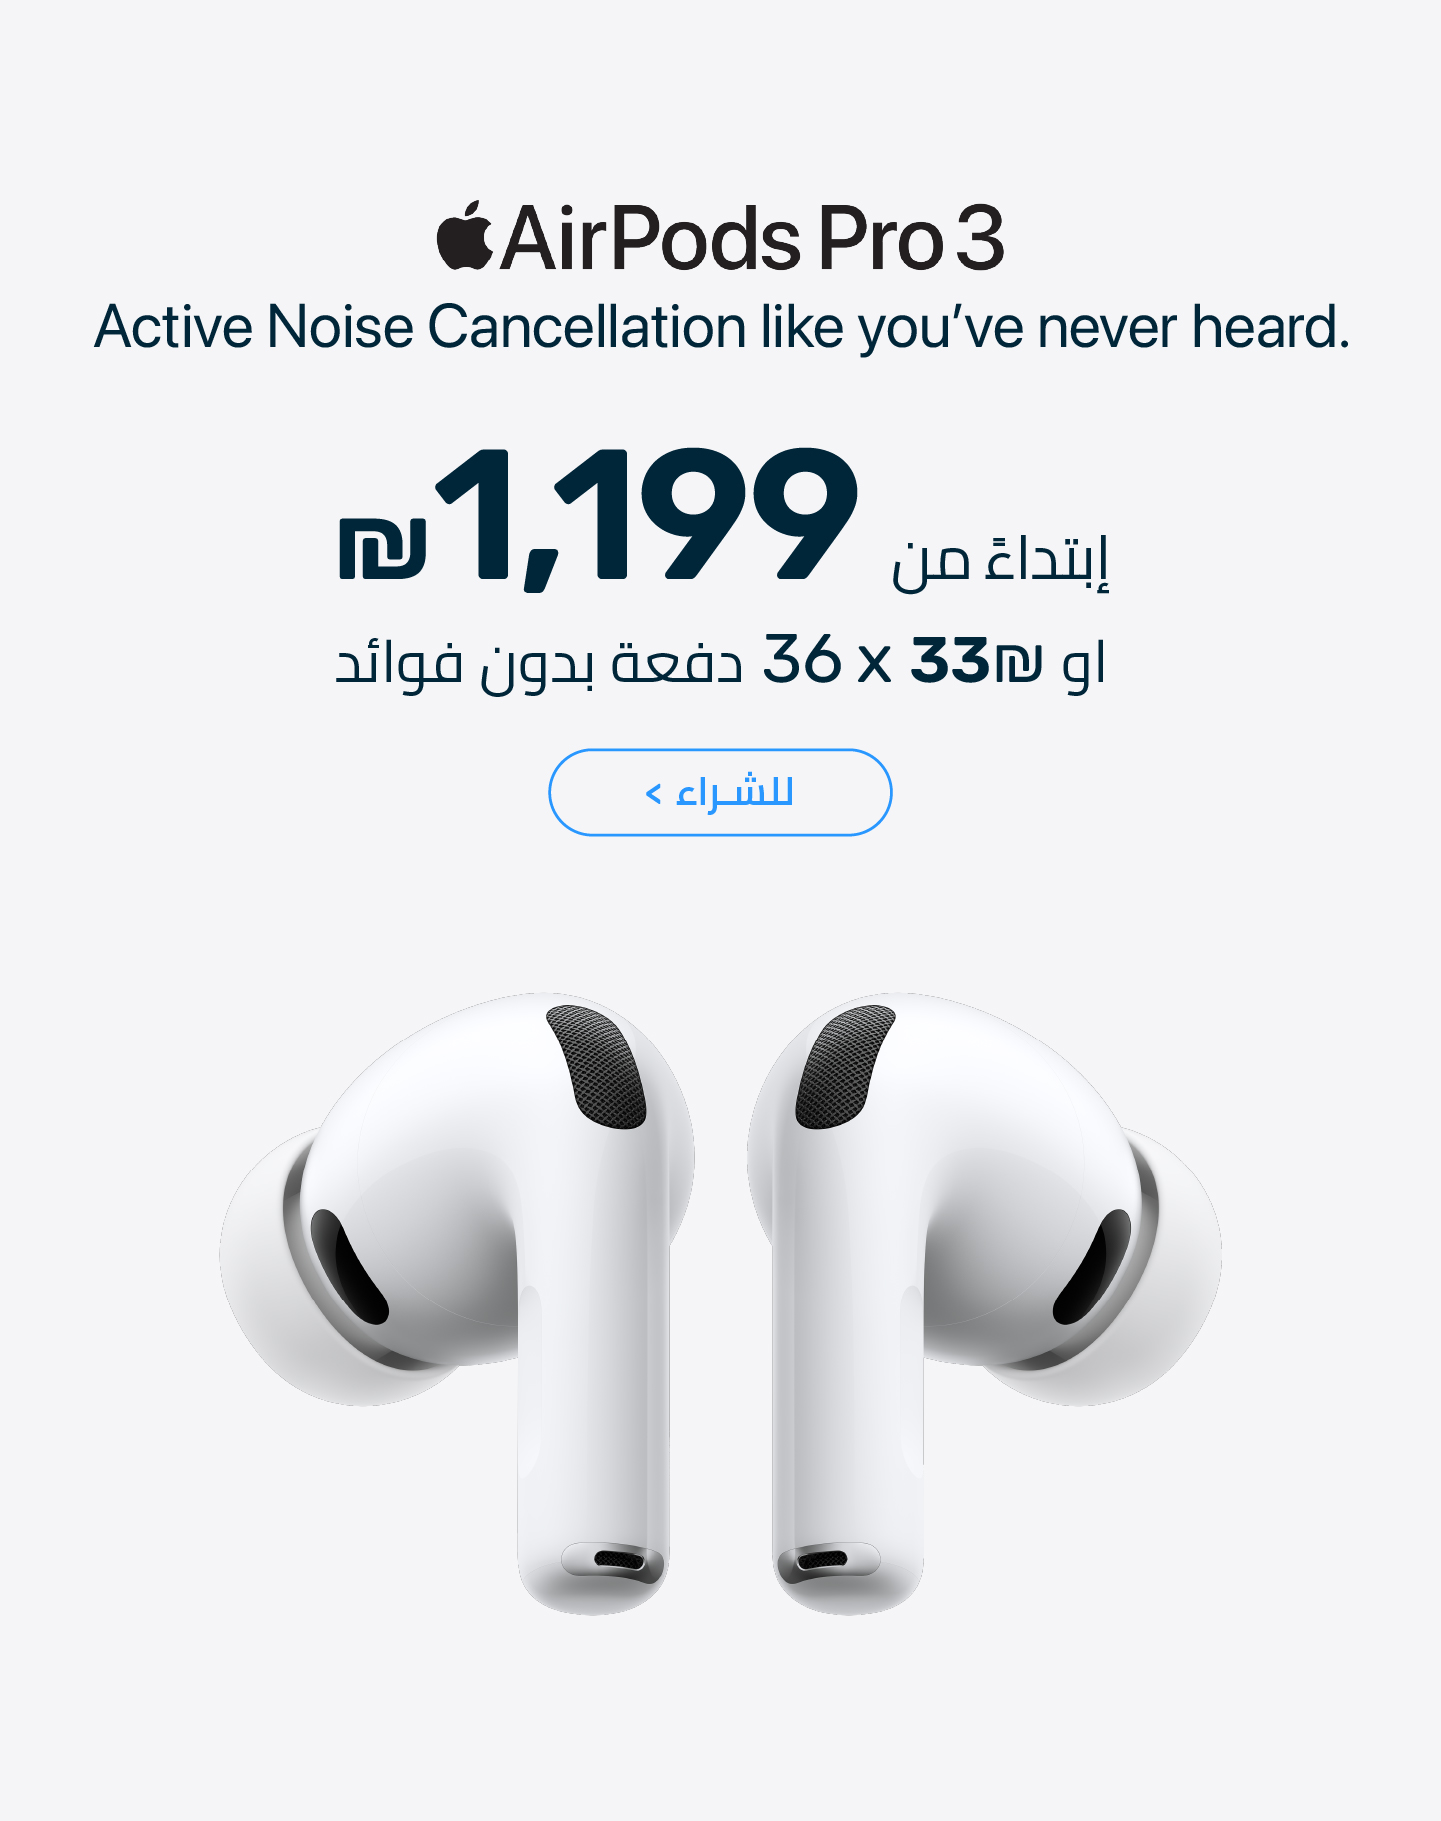This screenshot has height=1821, width=1441.
Task: Click the او word before 33₪
Action: click(1084, 663)
